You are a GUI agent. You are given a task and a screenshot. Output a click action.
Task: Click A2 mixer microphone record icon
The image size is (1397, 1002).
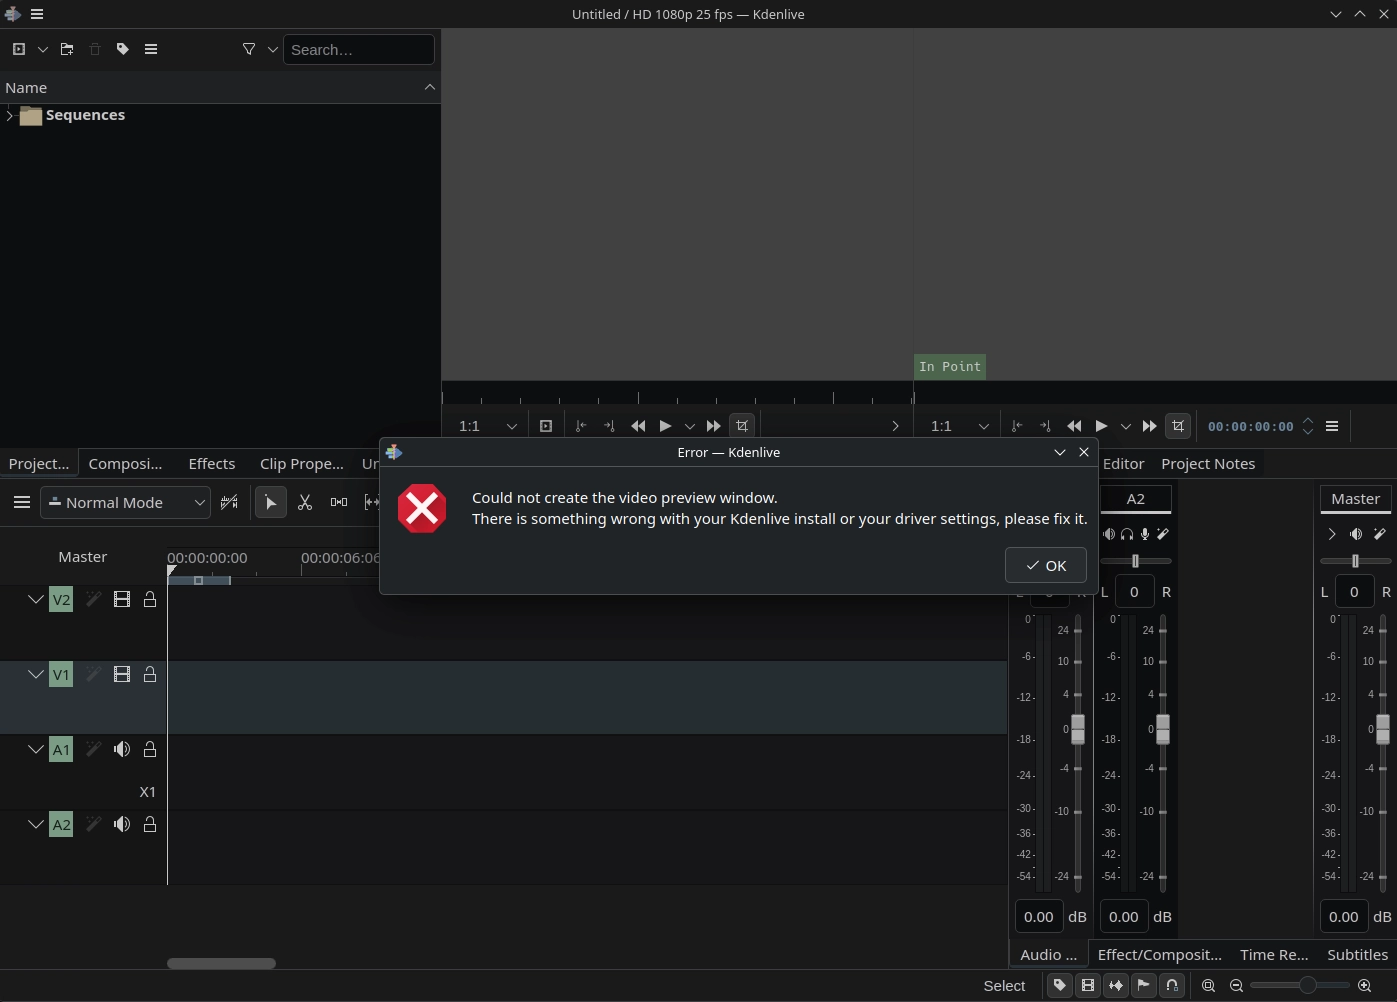(x=1145, y=534)
